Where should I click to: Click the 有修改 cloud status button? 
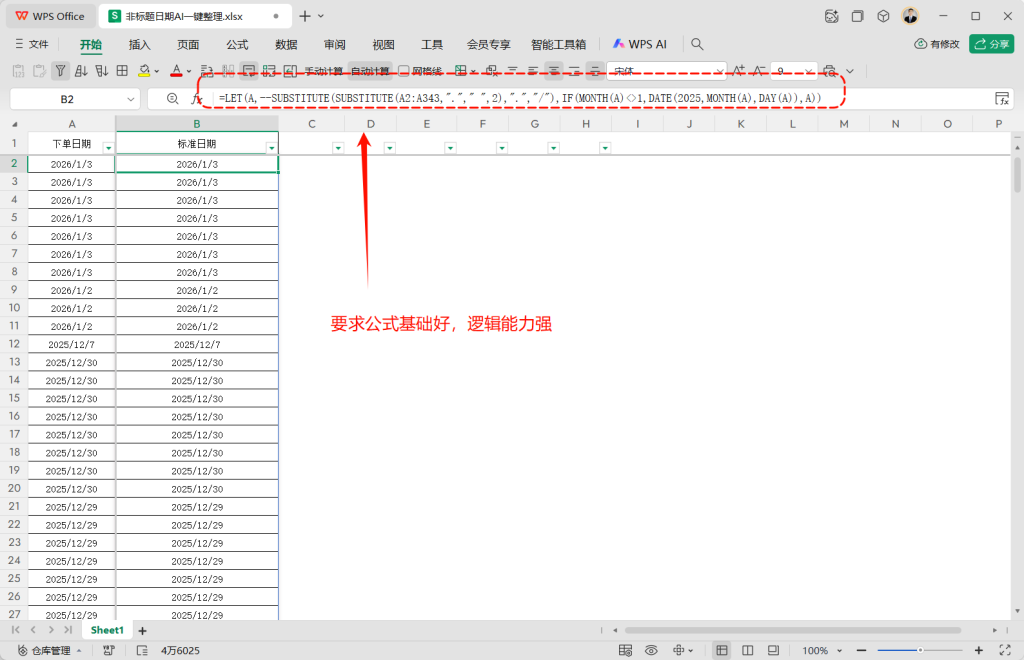[x=936, y=44]
